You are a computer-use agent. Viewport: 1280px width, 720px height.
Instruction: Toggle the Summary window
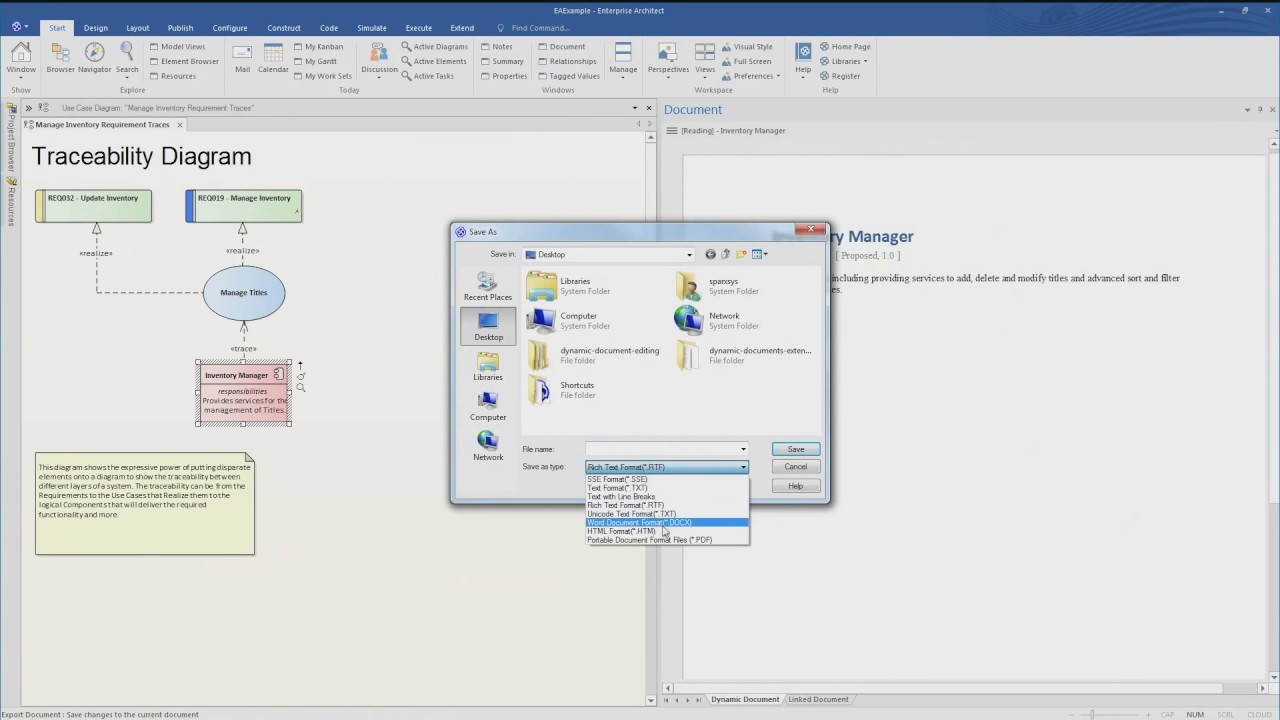[502, 61]
